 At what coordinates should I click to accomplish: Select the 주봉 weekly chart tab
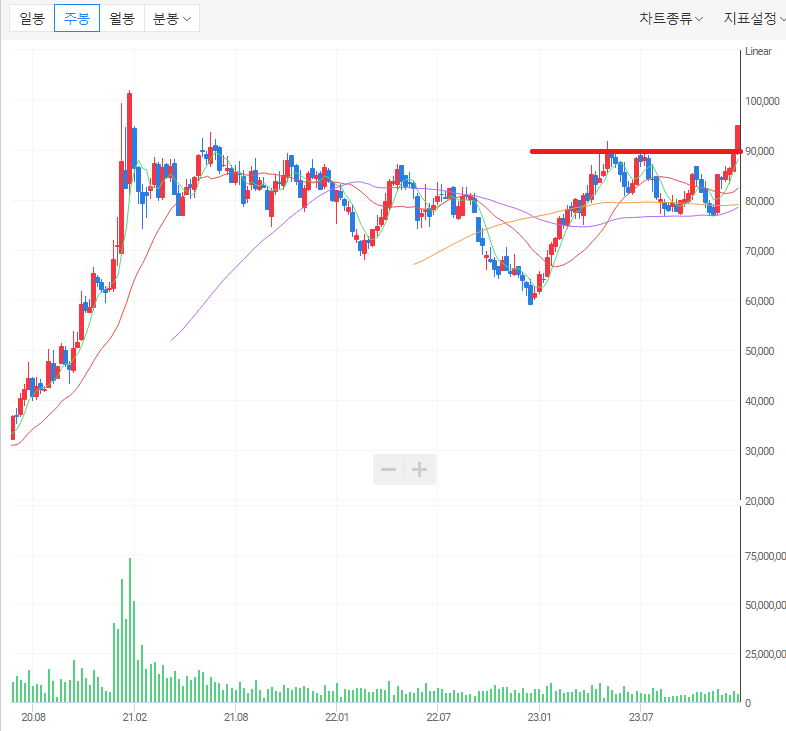point(77,19)
